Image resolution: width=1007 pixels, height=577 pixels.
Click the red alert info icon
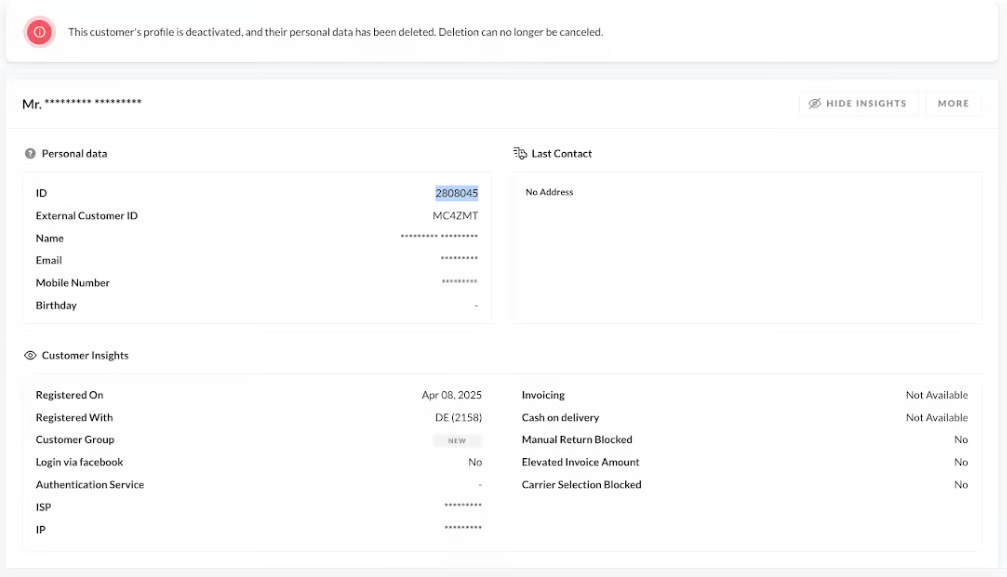tap(39, 32)
